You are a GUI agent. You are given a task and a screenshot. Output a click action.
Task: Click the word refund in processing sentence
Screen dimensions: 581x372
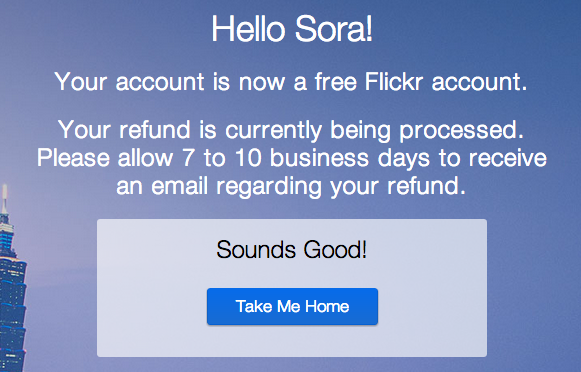155,130
